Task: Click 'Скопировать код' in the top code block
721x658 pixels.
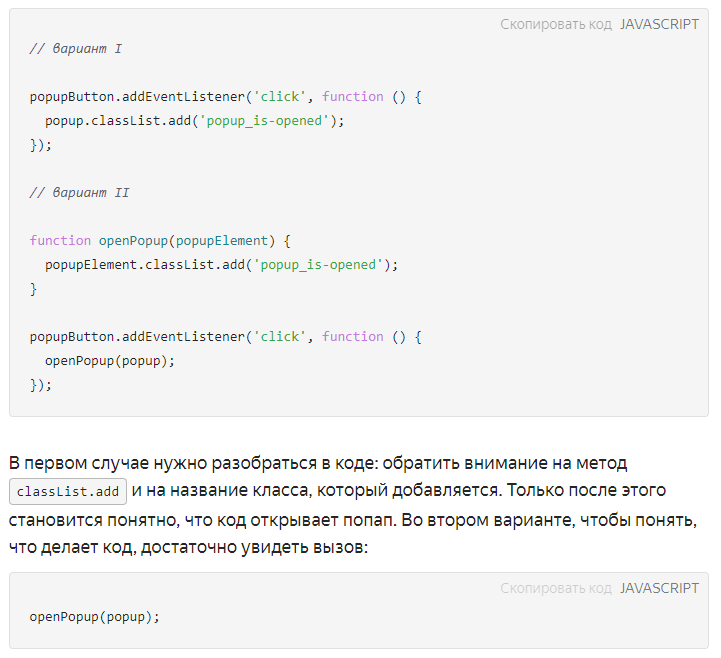Action: click(x=555, y=24)
